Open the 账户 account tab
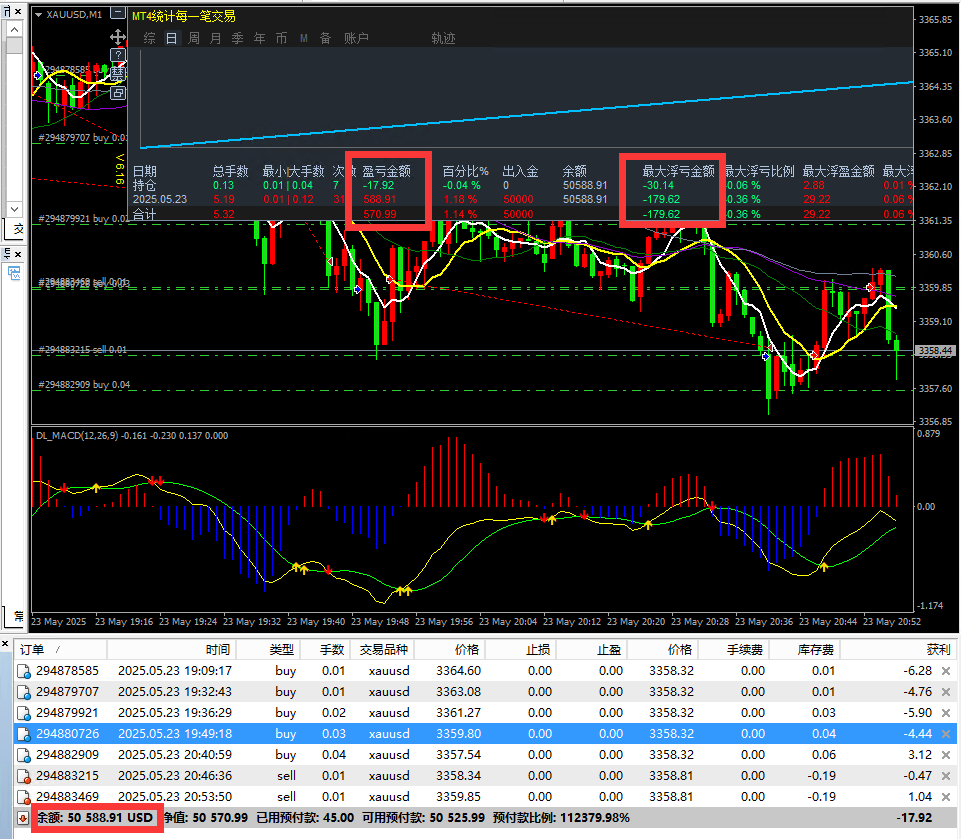The height and width of the screenshot is (839, 961). coord(356,39)
